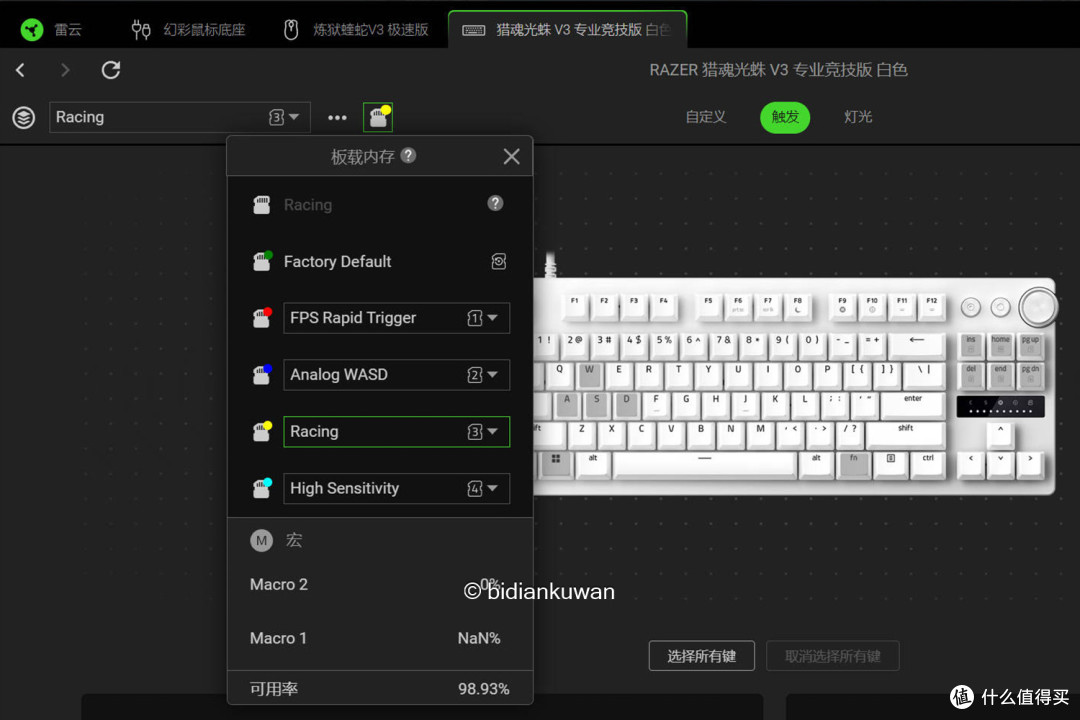1080x720 pixels.
Task: Switch to the 幻彩鼠标底座 device tab
Action: click(x=188, y=30)
